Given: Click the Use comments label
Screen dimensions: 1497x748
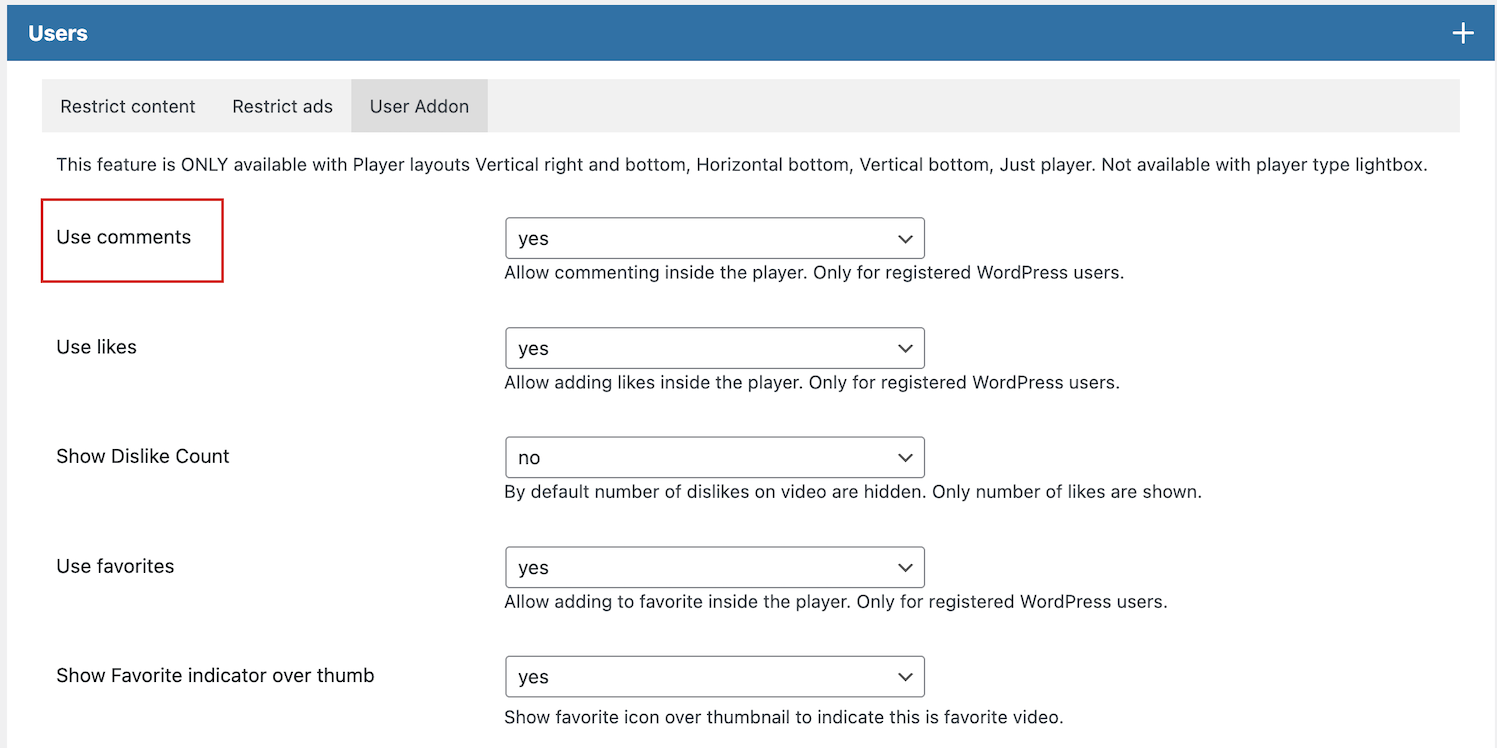Looking at the screenshot, I should [x=124, y=238].
